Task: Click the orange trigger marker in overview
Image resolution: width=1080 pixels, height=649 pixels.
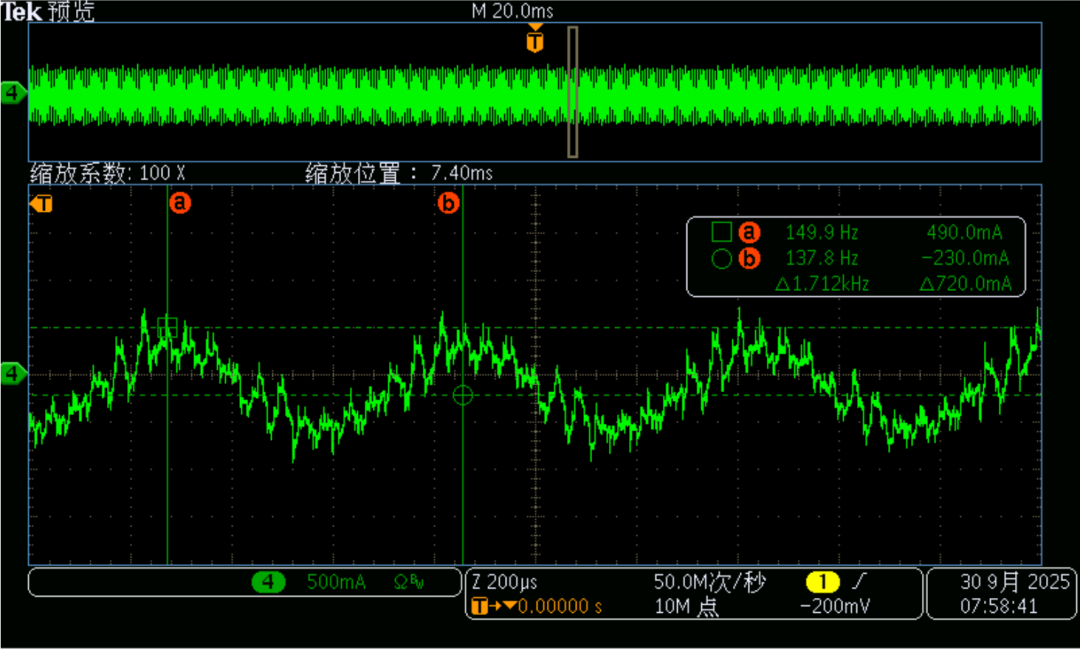Action: pos(536,42)
